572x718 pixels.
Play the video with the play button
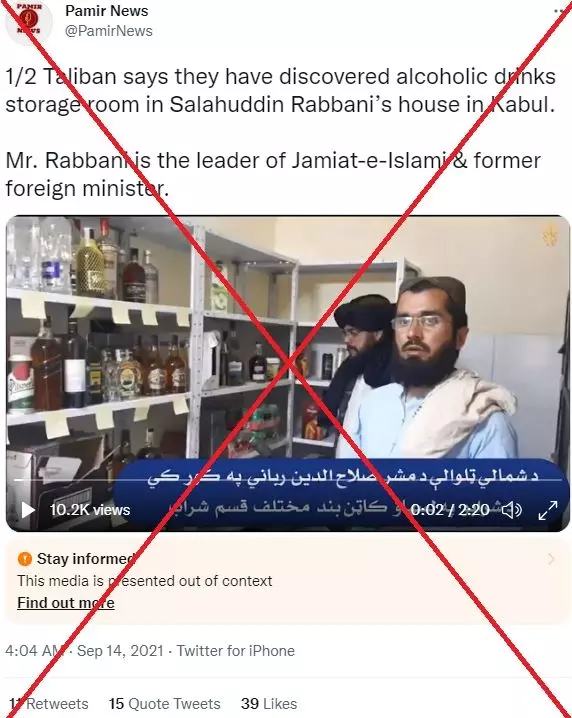(x=27, y=510)
